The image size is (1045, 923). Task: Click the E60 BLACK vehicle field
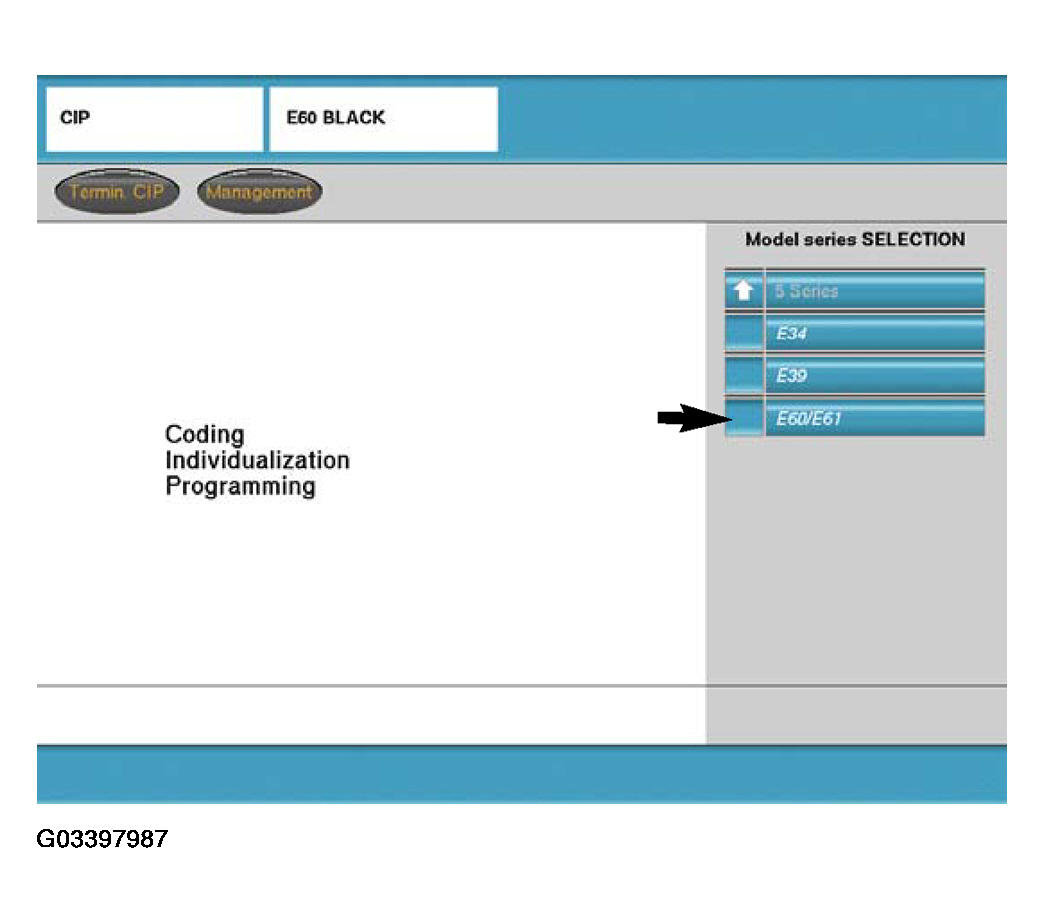(x=383, y=119)
